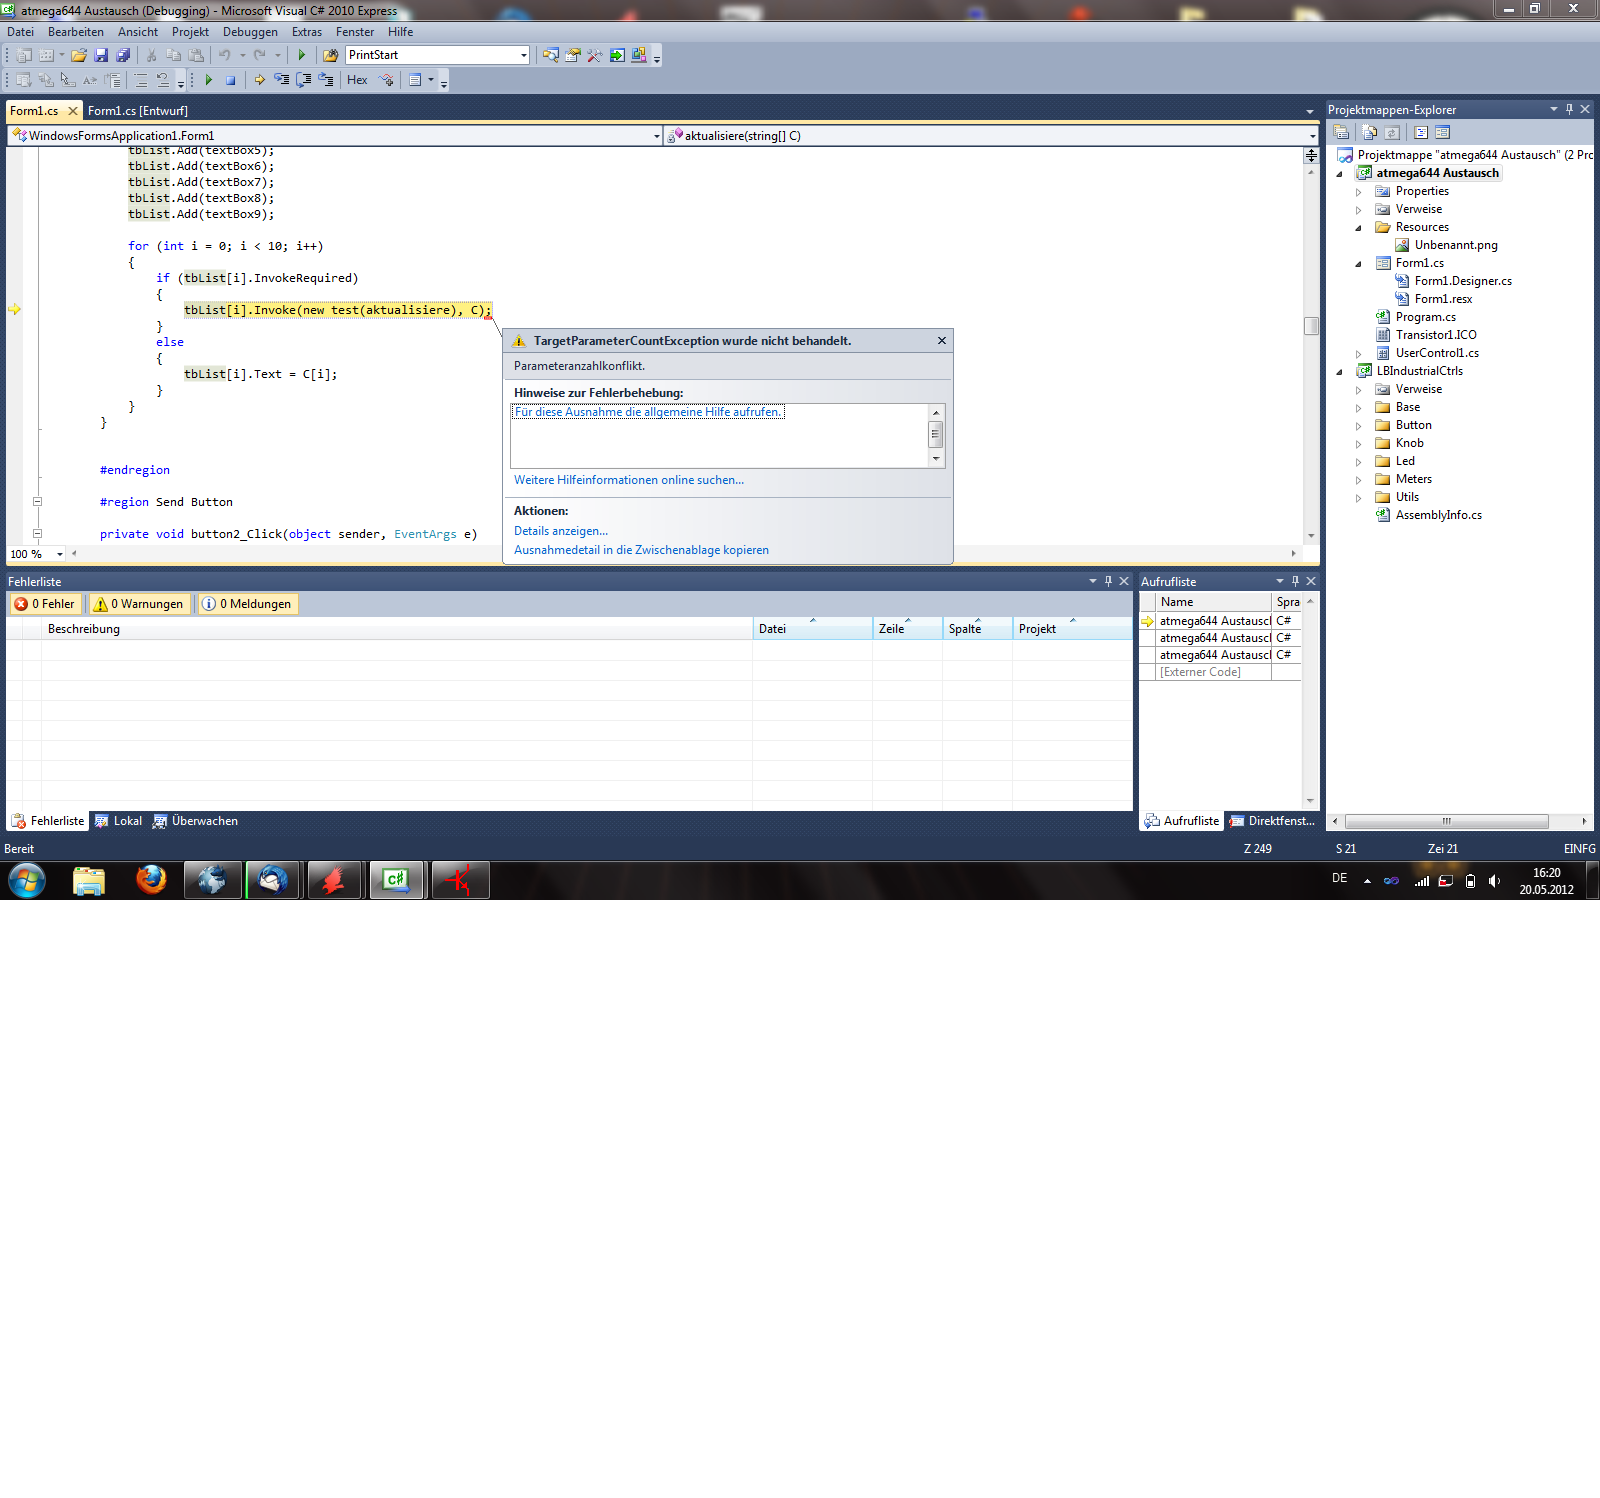
Task: Collapse the Resources folder node
Action: pyautogui.click(x=1358, y=228)
